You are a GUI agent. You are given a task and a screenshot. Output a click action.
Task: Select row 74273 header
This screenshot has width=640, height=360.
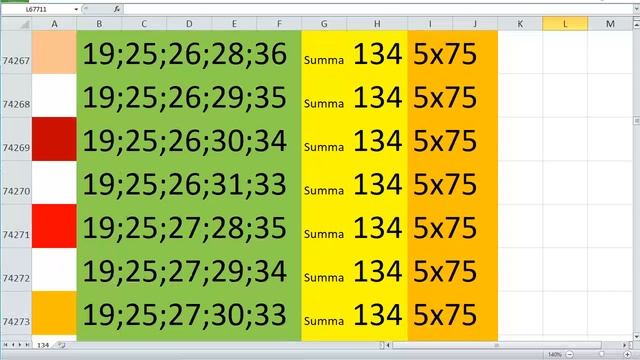[16, 313]
